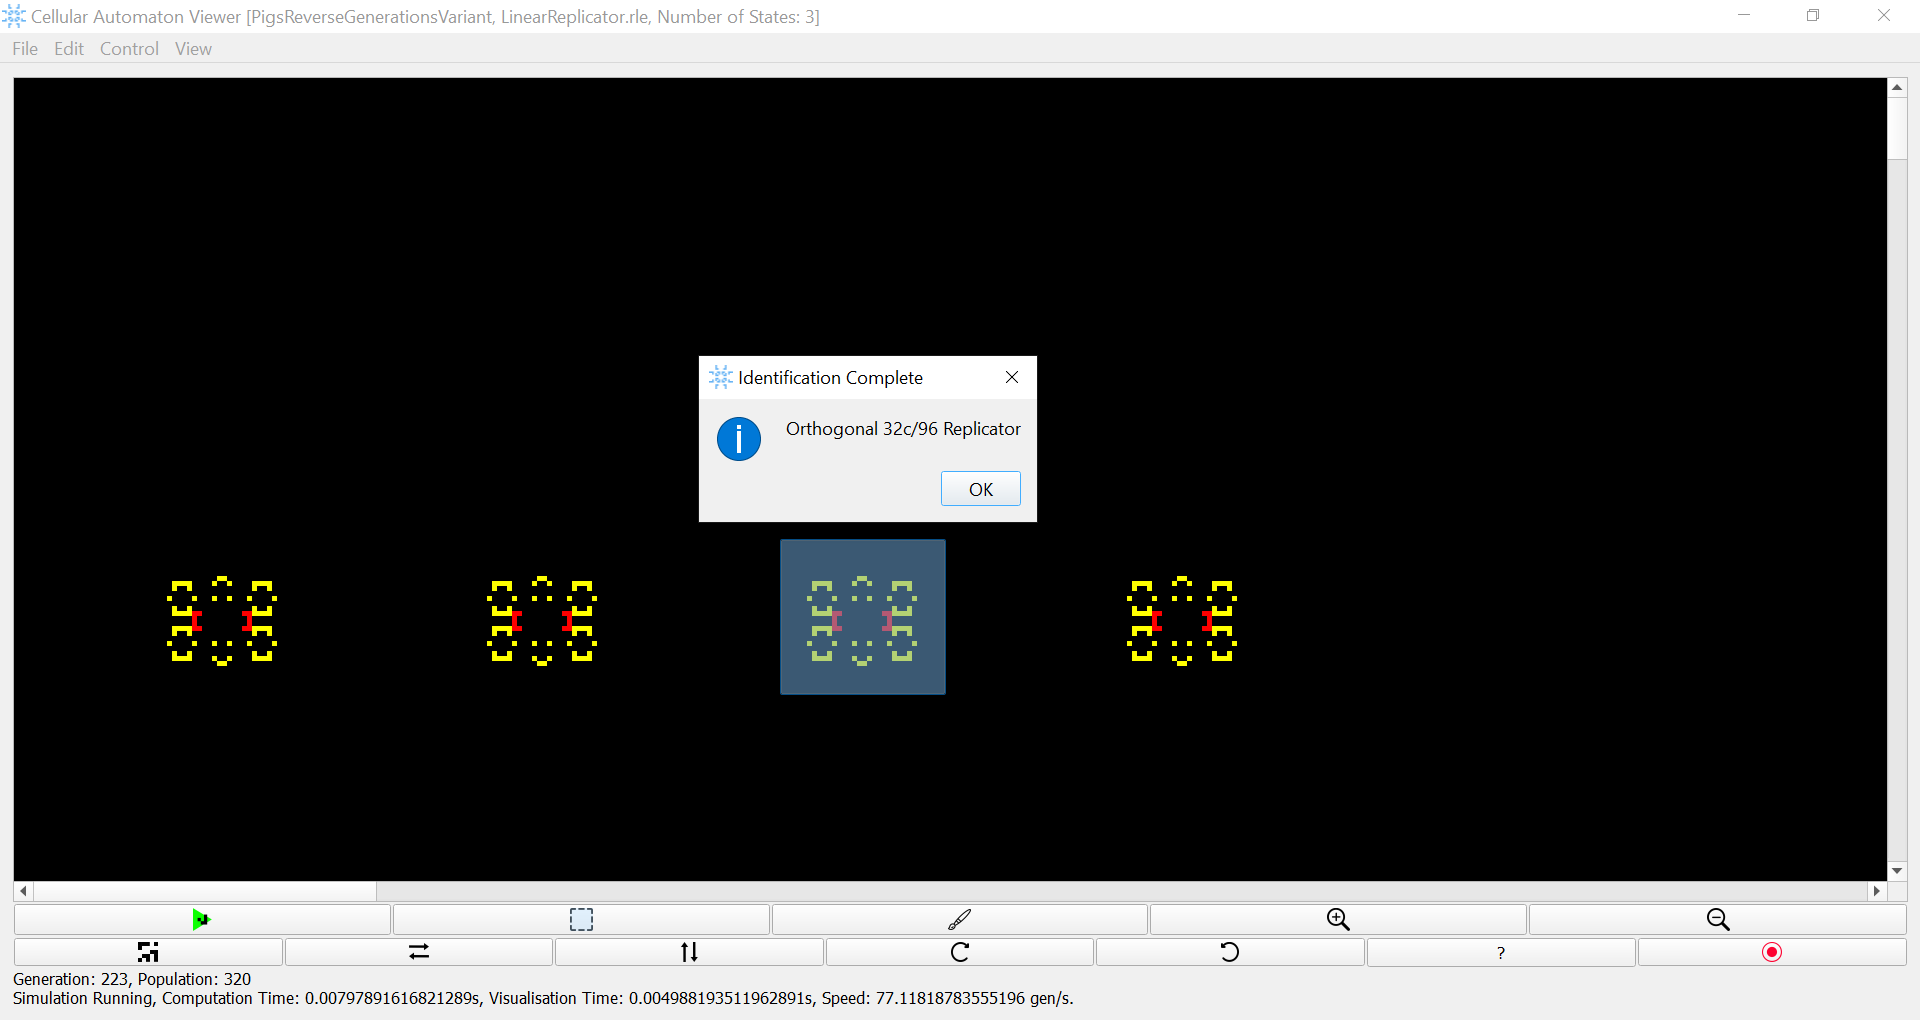The height and width of the screenshot is (1020, 1920).
Task: Click the horizontal scrollbar left arrow
Action: [x=23, y=891]
